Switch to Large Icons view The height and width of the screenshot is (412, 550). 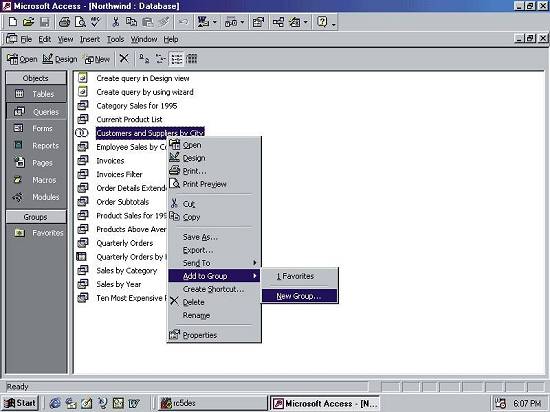144,59
